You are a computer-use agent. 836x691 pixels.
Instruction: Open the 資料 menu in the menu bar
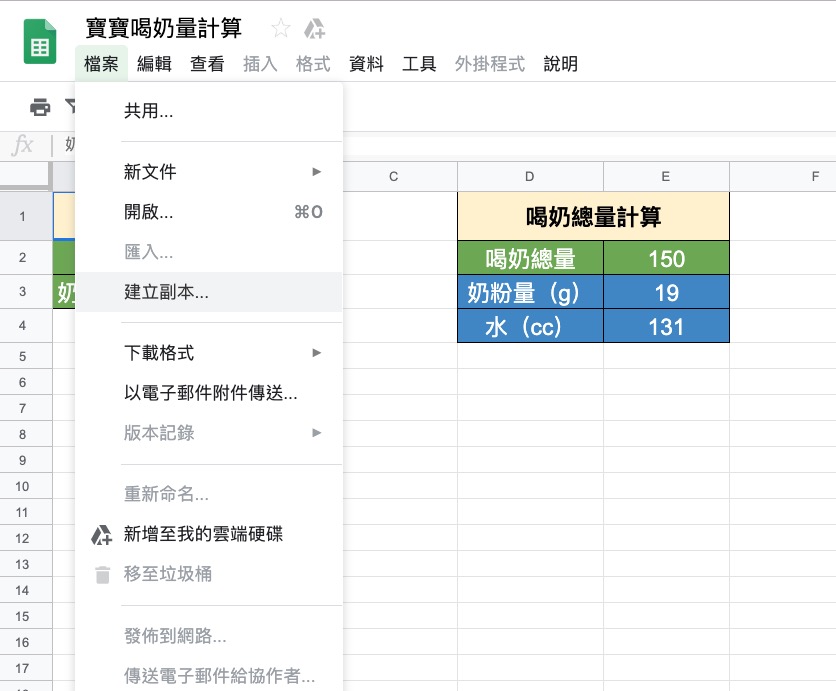[366, 64]
